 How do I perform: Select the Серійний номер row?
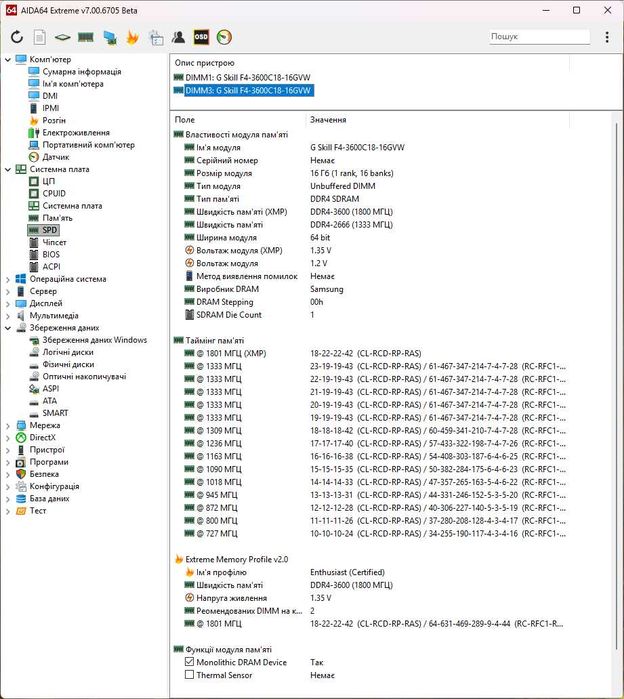click(x=370, y=160)
